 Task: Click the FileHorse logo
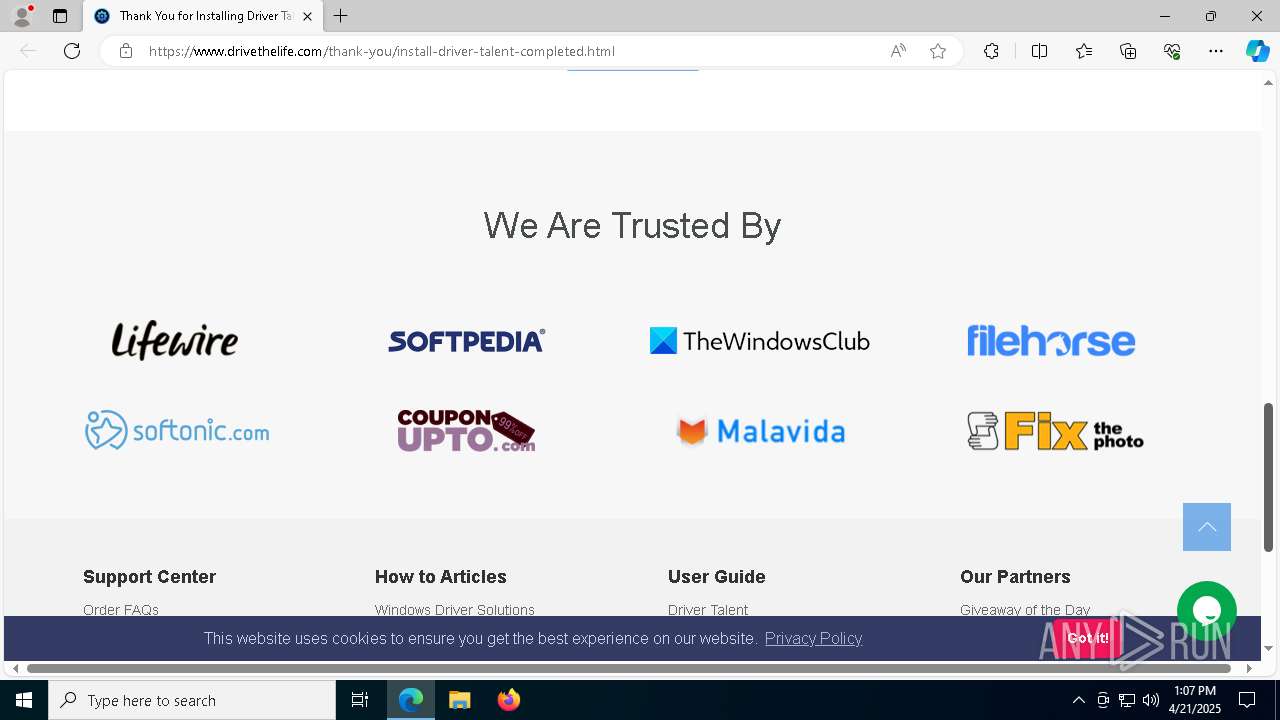point(1051,341)
